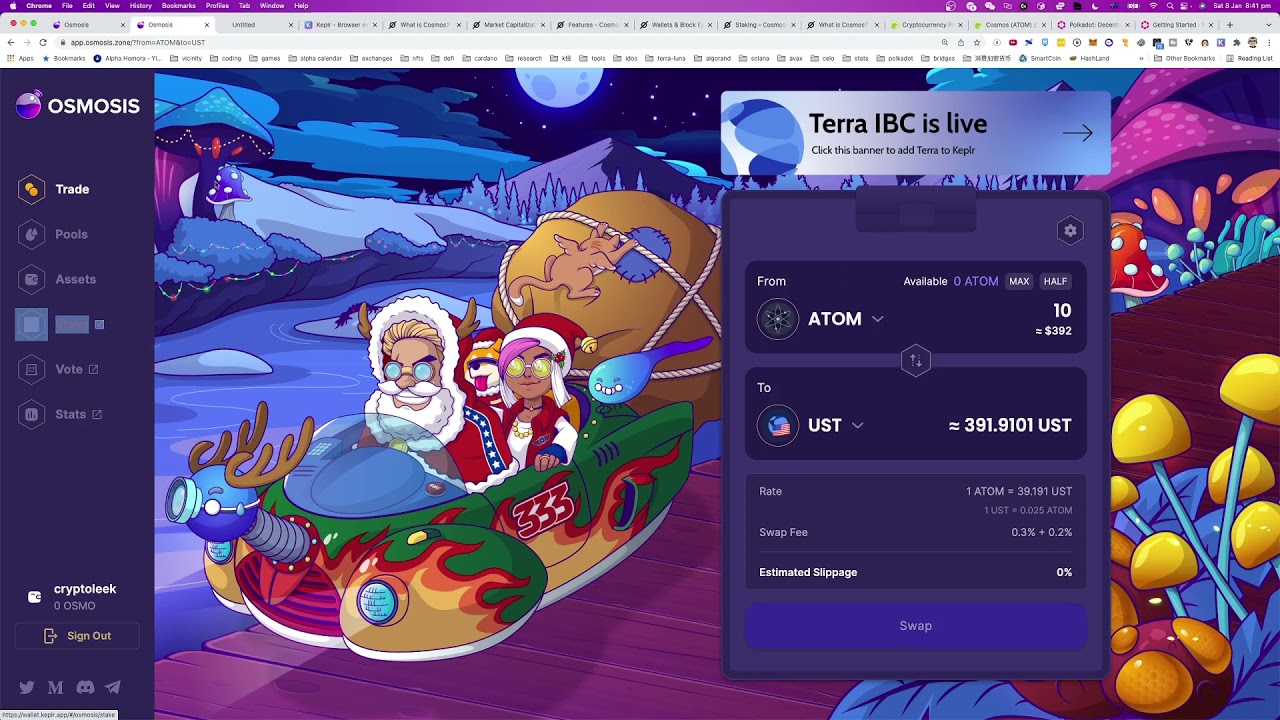Click the 1 ATOM = 39.191 UST rate

coord(1019,491)
